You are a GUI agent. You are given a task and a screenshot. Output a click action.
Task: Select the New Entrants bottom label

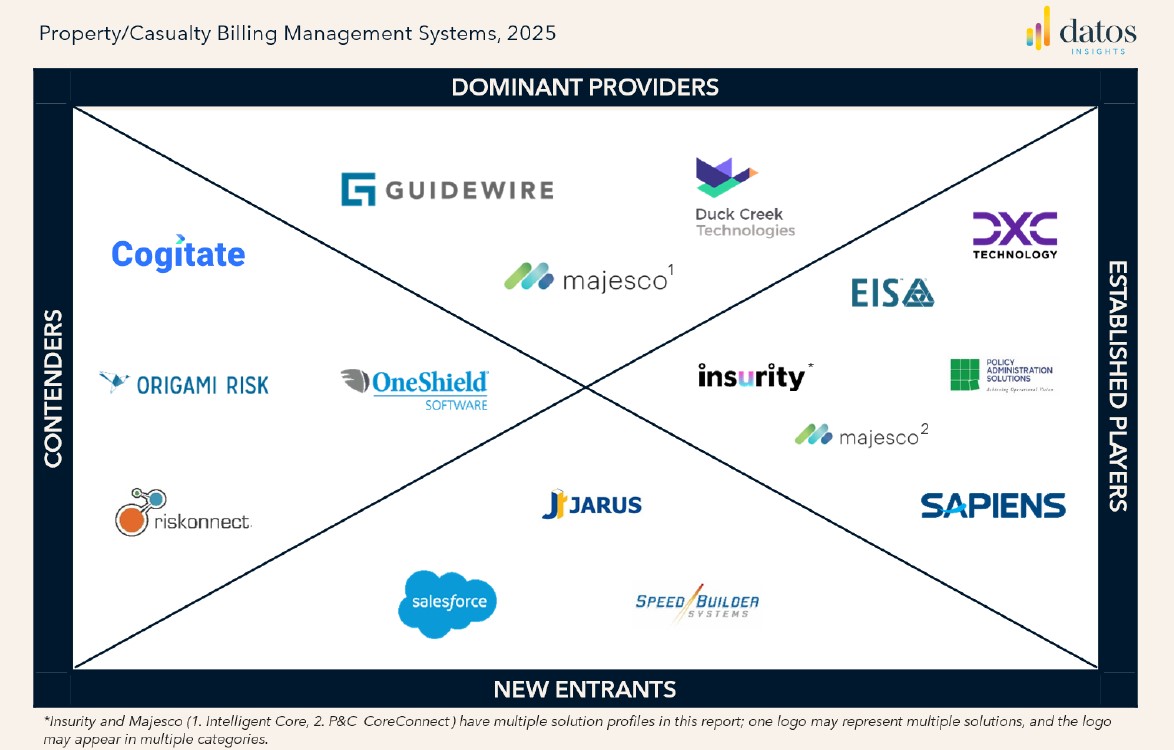pyautogui.click(x=585, y=689)
